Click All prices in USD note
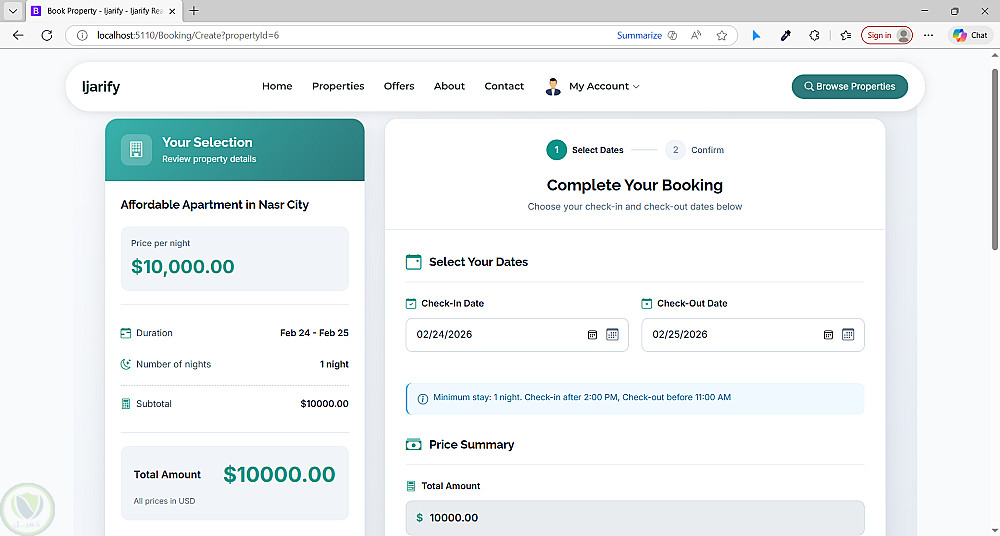 coord(165,501)
